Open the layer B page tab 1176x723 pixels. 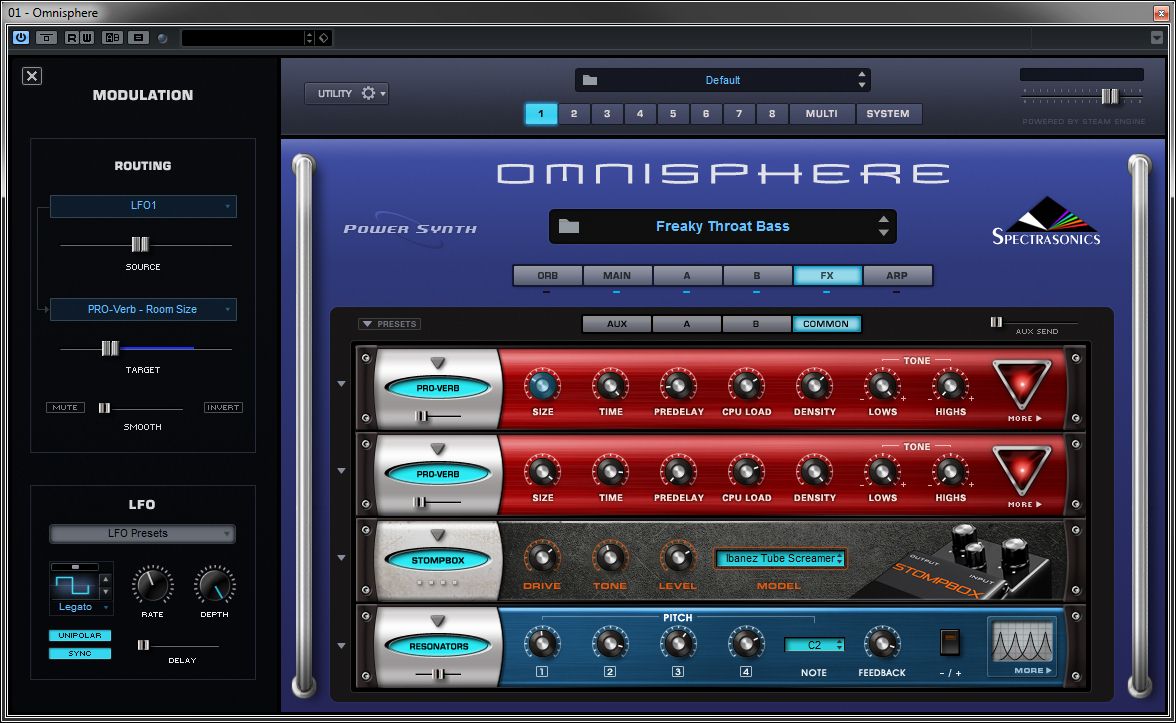(757, 275)
